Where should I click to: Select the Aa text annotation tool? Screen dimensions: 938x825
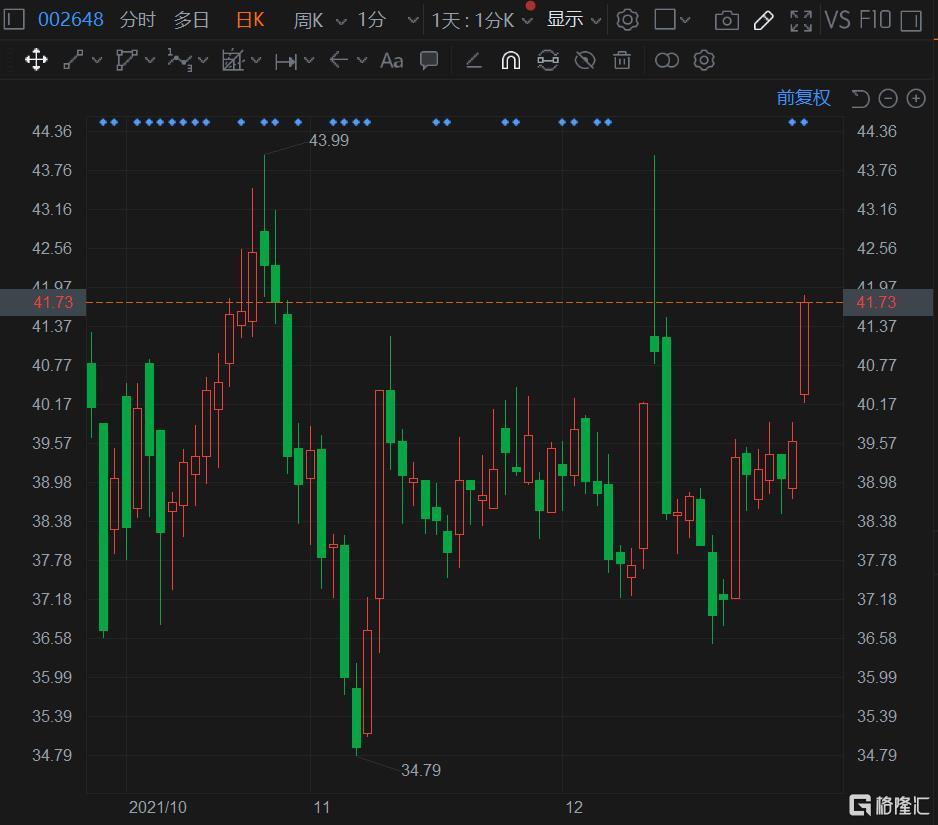pyautogui.click(x=391, y=60)
